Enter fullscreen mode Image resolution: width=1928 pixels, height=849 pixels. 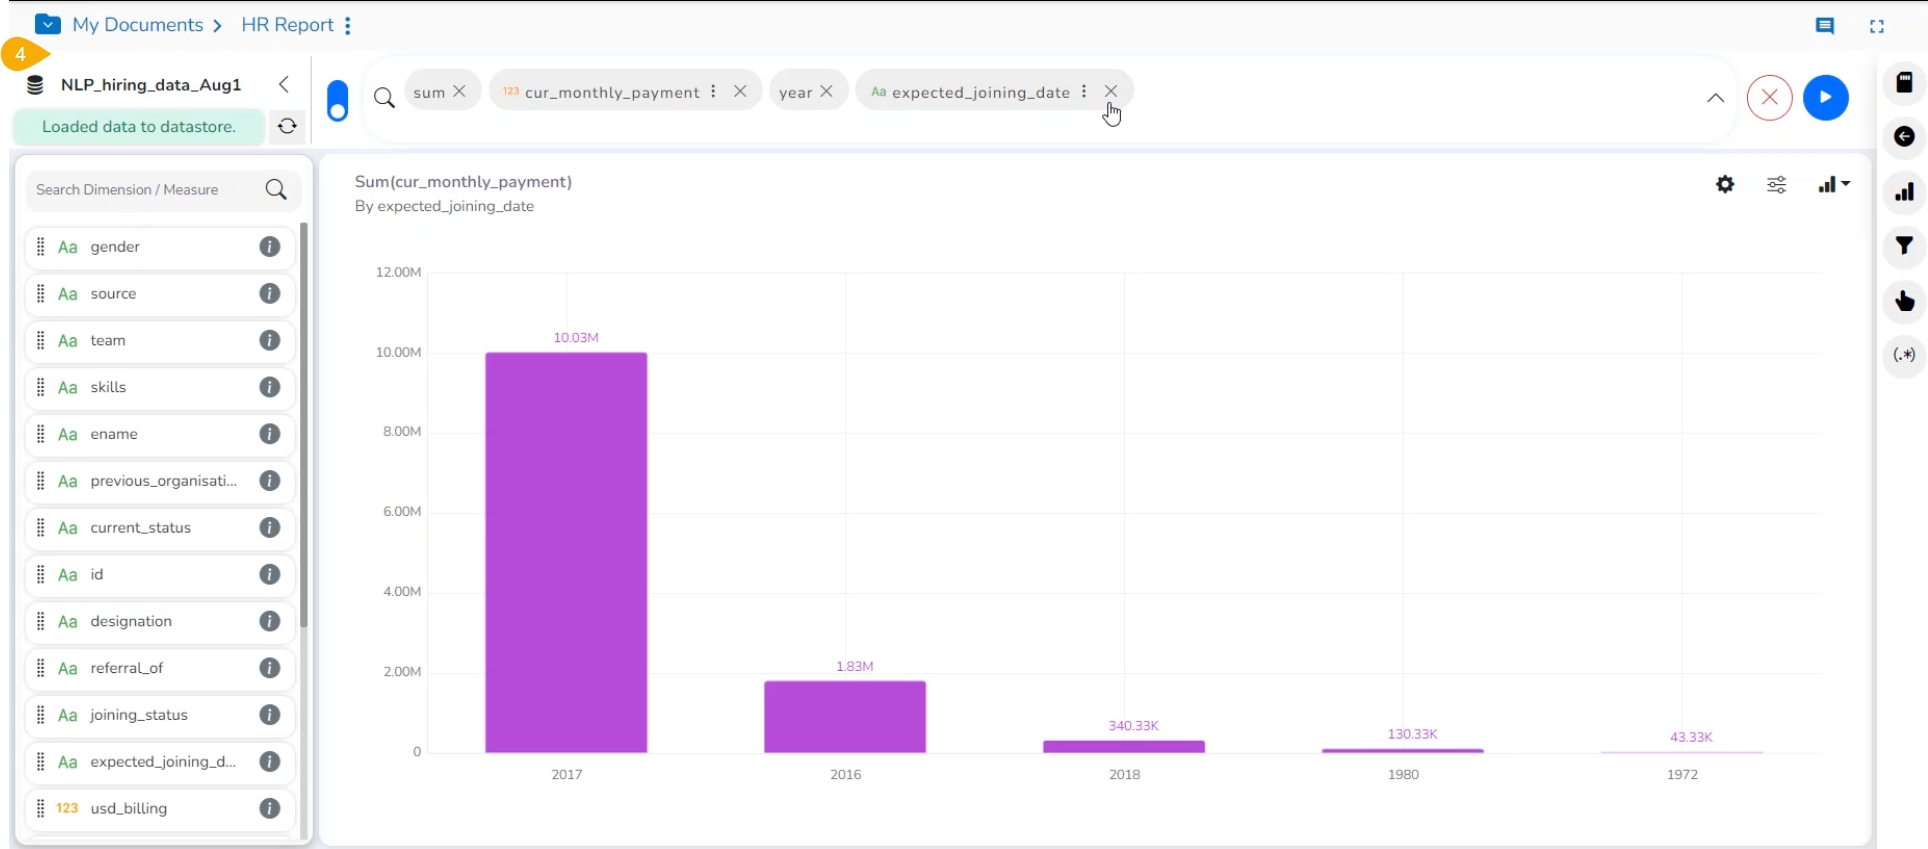[1877, 27]
